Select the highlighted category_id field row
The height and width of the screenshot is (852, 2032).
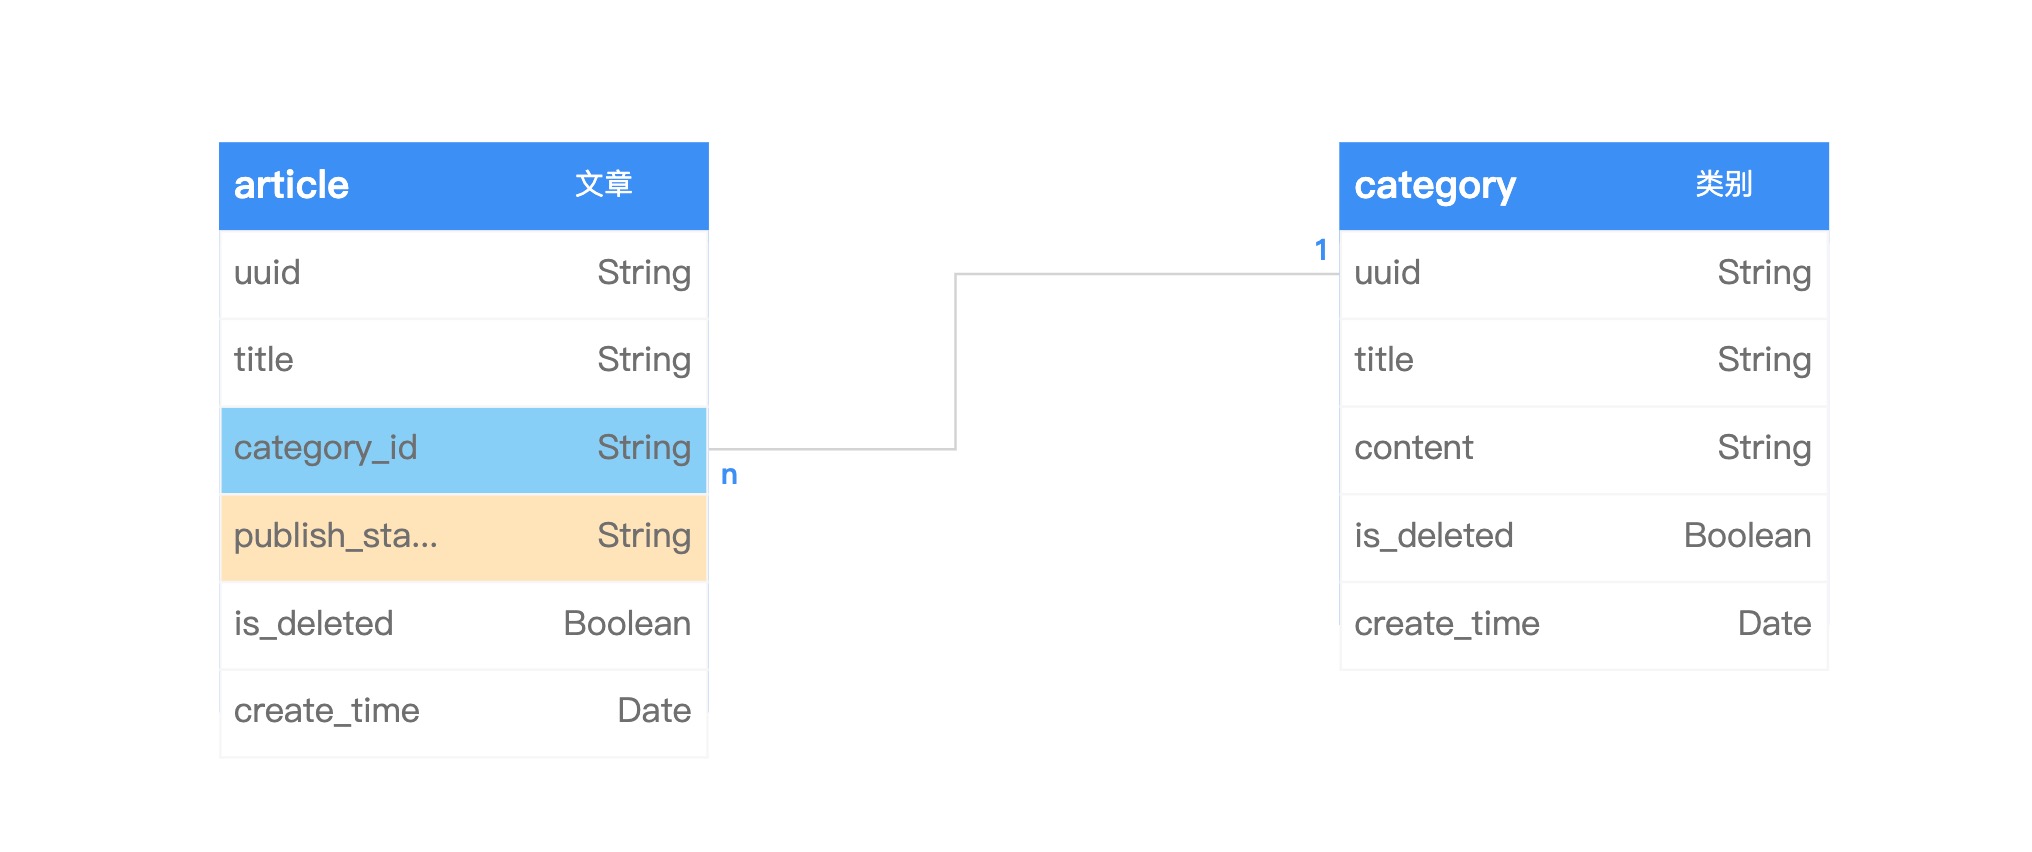click(x=463, y=448)
